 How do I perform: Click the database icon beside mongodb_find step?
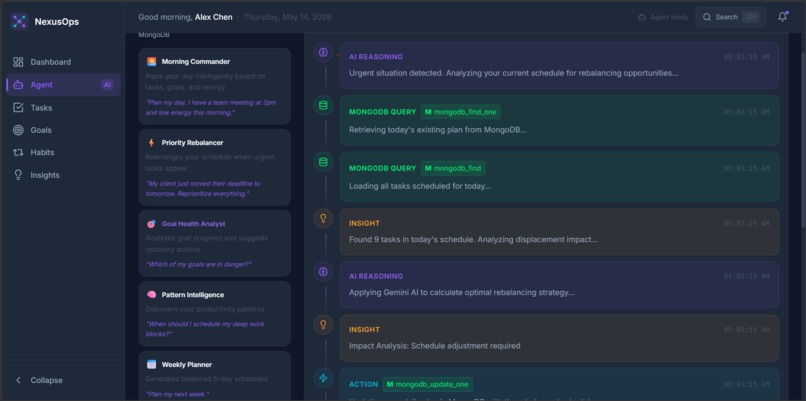click(323, 162)
